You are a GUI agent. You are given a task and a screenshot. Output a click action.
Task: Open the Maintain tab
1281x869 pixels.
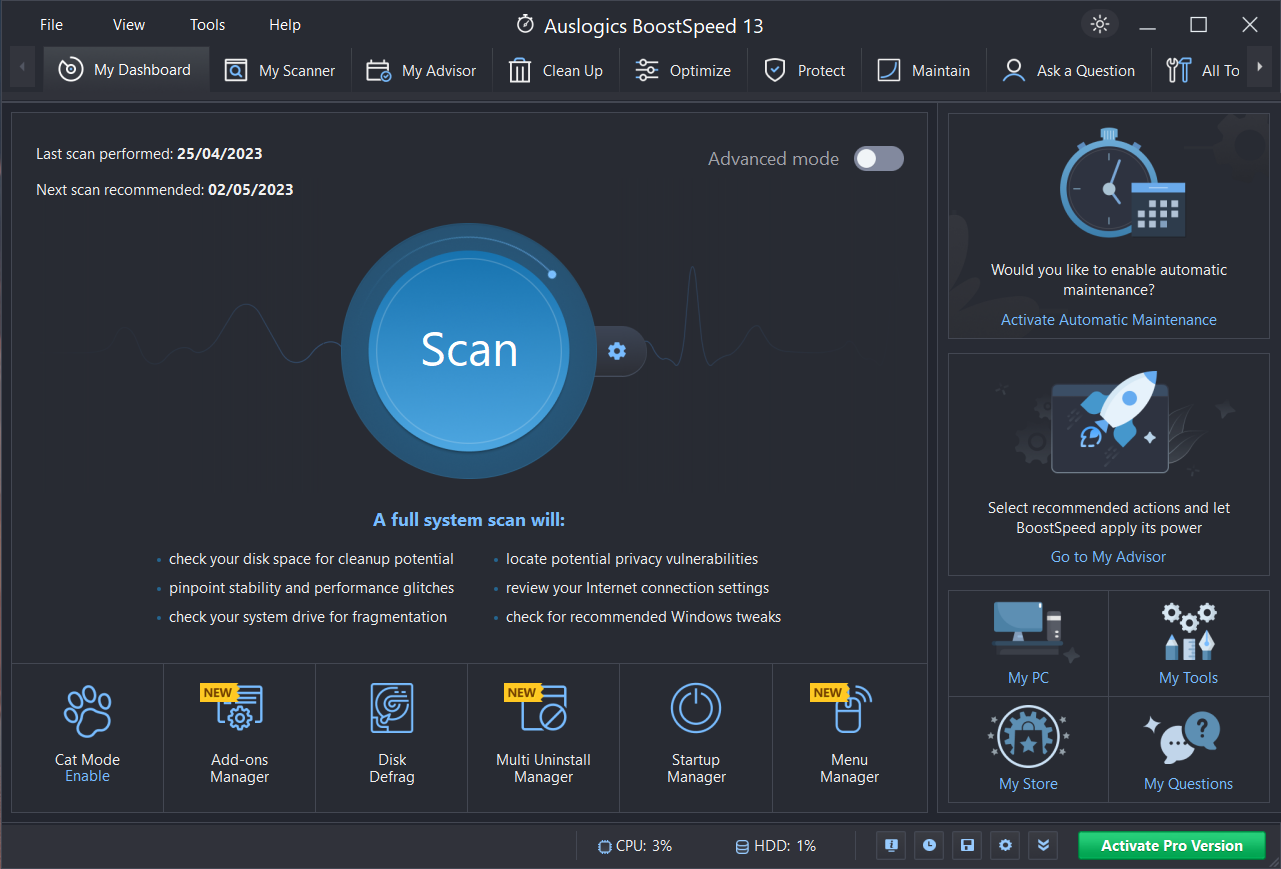(924, 70)
